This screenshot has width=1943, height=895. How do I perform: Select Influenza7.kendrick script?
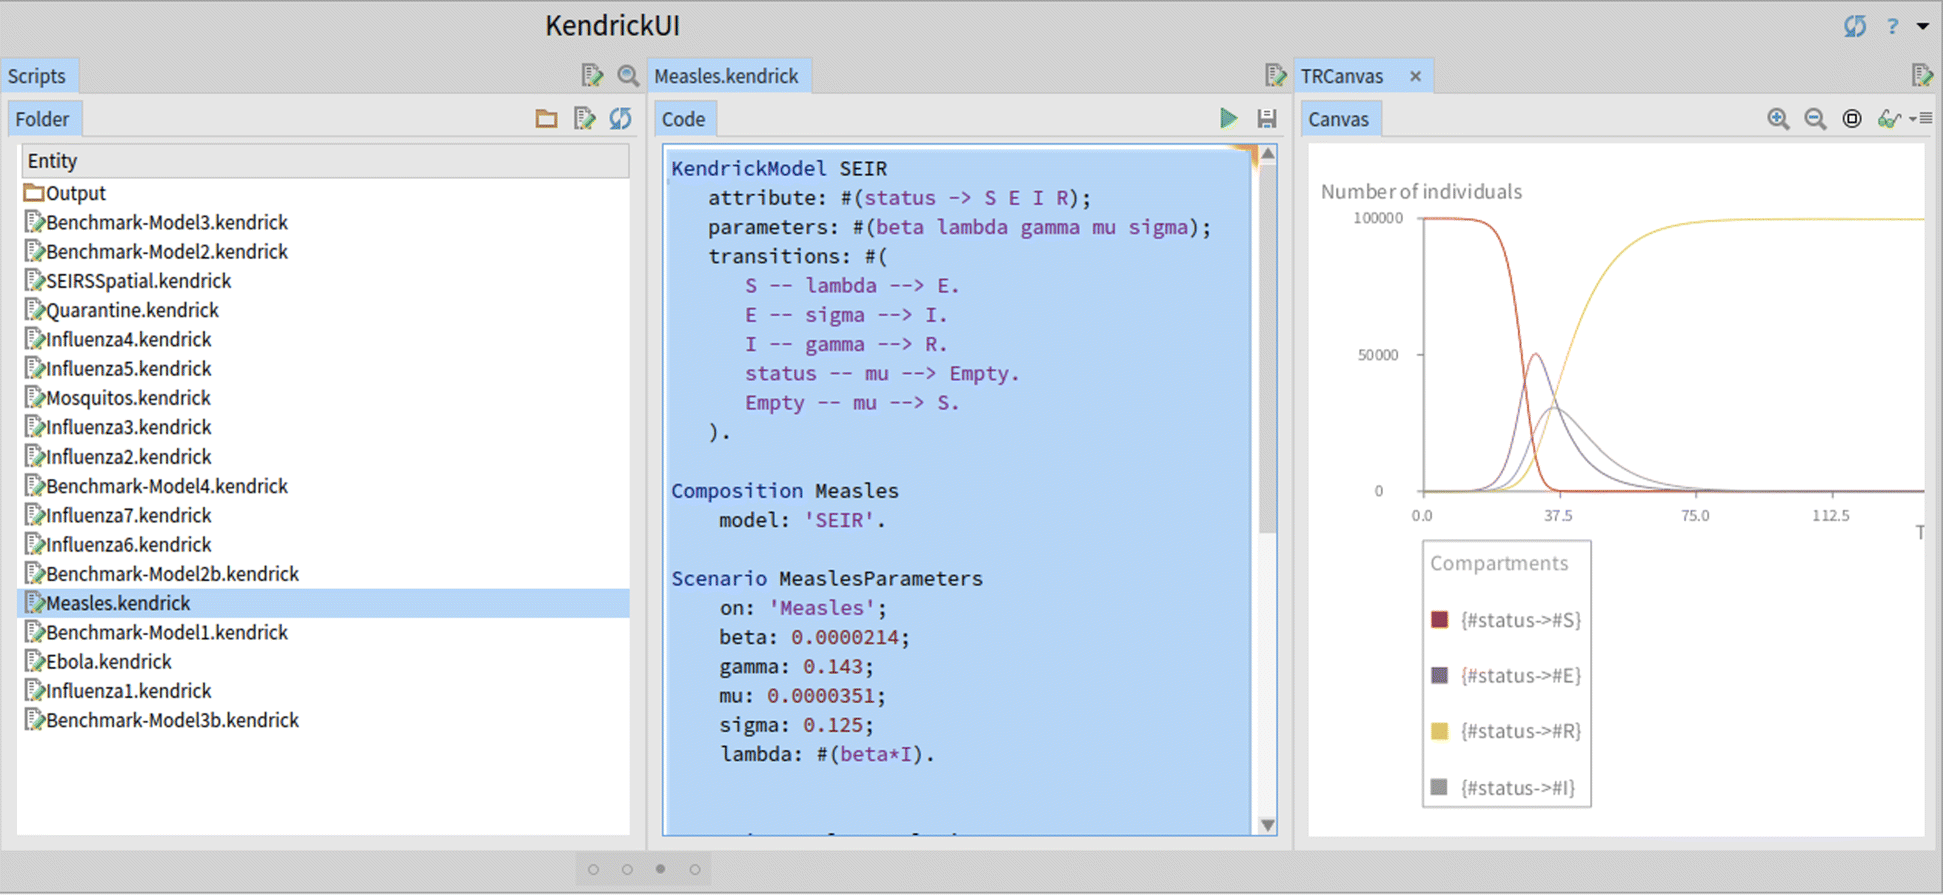118,515
